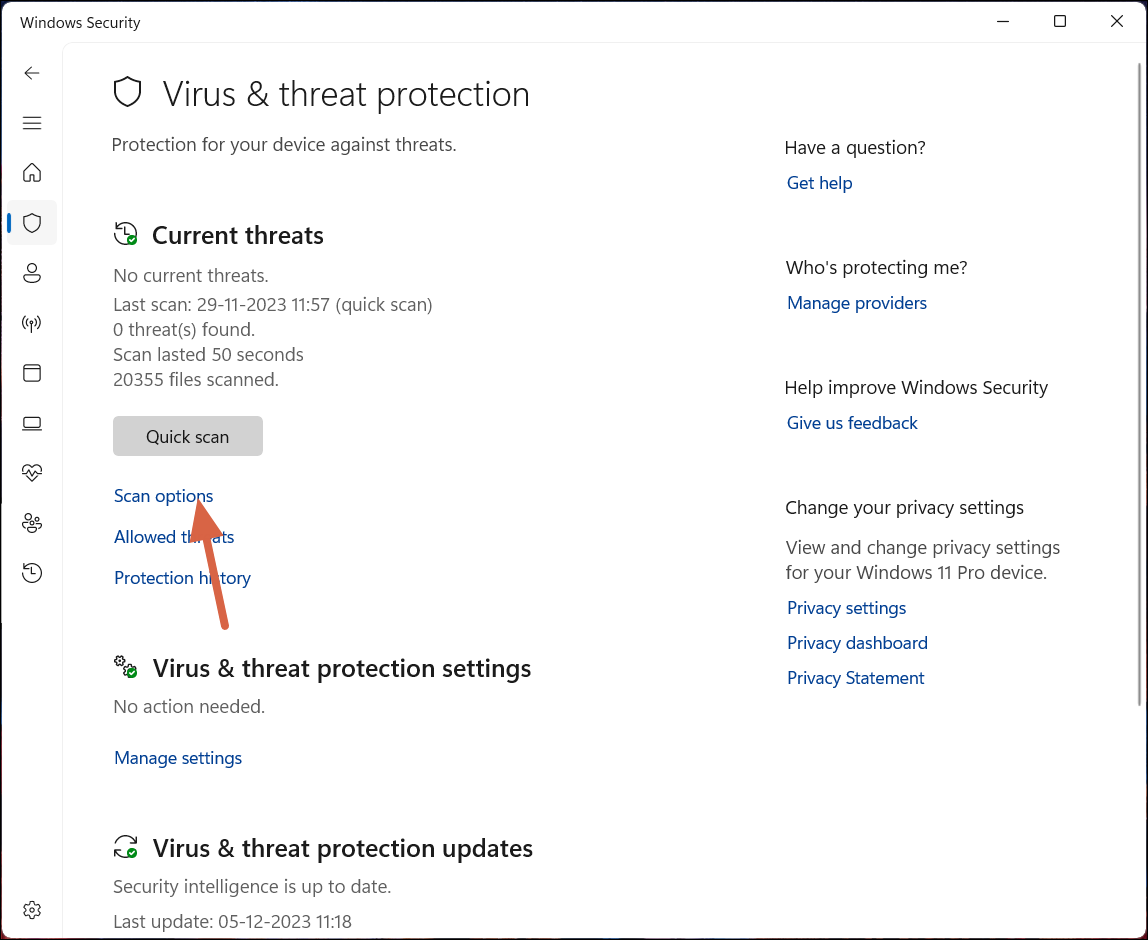1148x940 pixels.
Task: Open Manage providers
Action: 857,303
